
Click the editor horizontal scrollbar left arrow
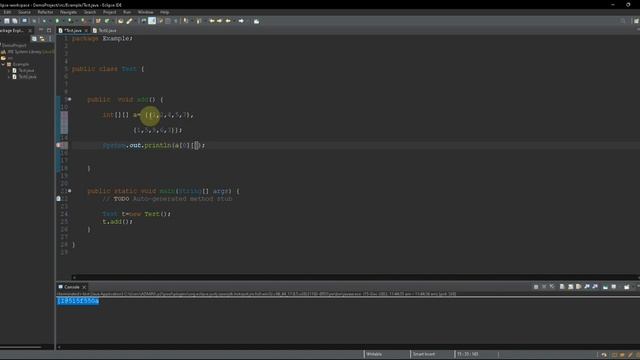point(74,278)
